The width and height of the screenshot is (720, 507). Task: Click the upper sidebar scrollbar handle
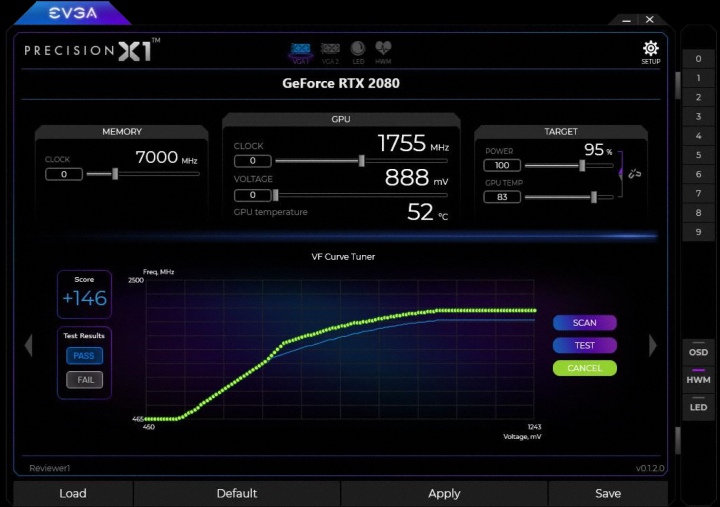677,84
